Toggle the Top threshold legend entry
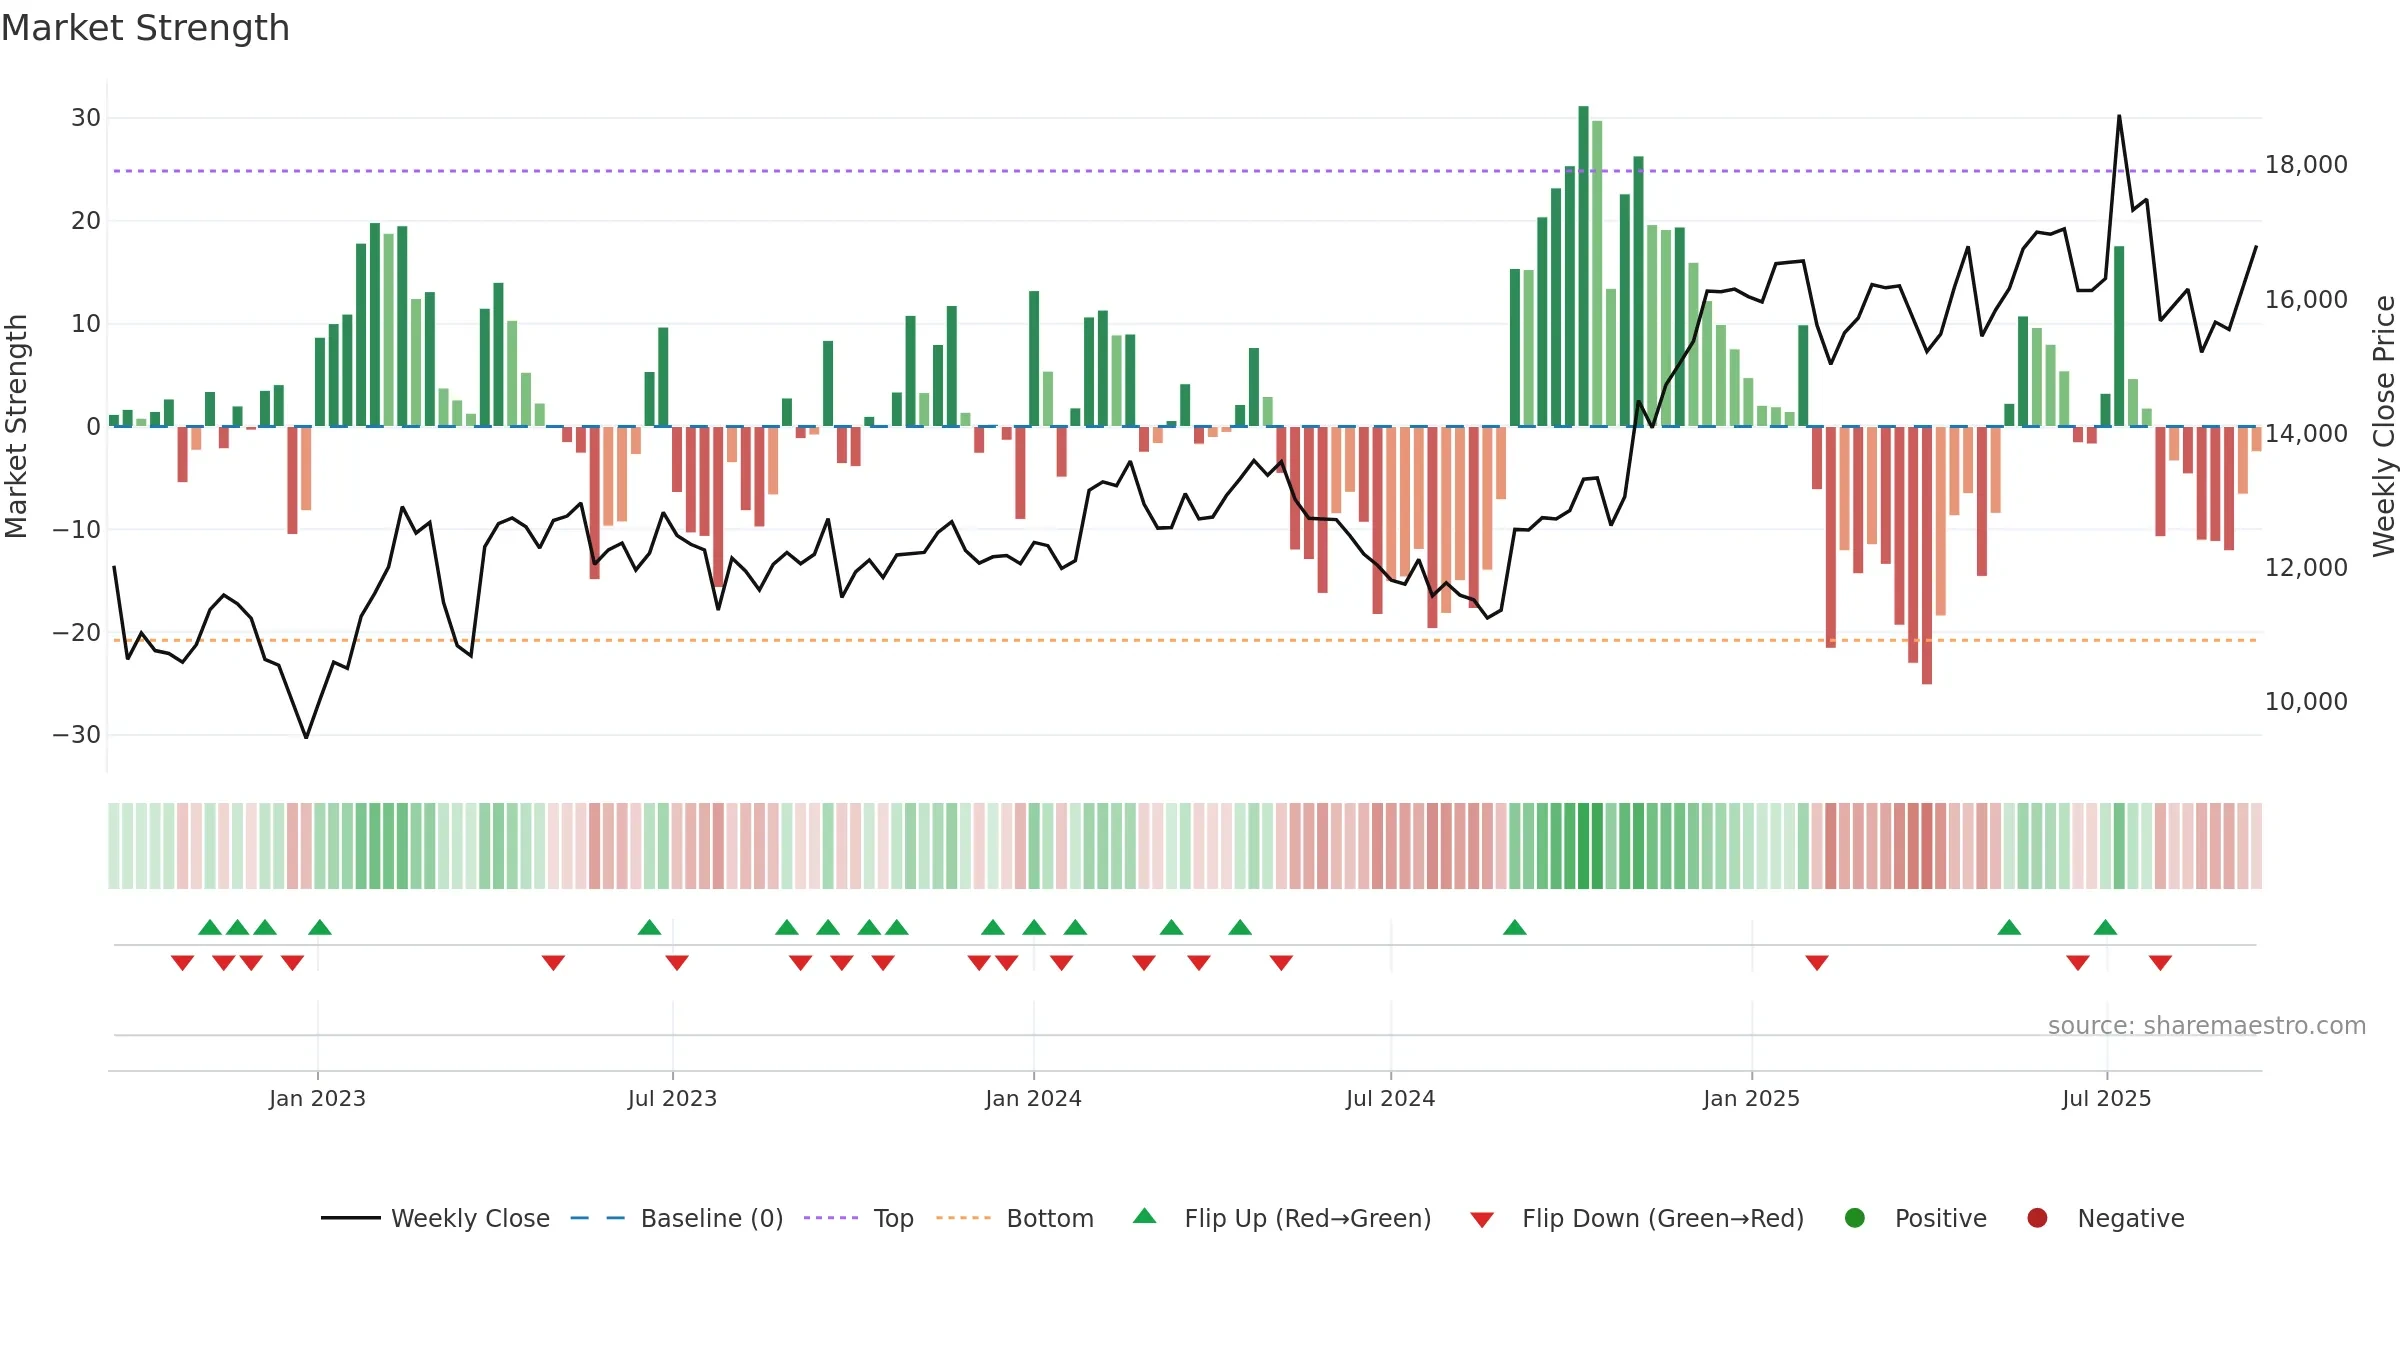The height and width of the screenshot is (1350, 2400). tap(858, 1218)
